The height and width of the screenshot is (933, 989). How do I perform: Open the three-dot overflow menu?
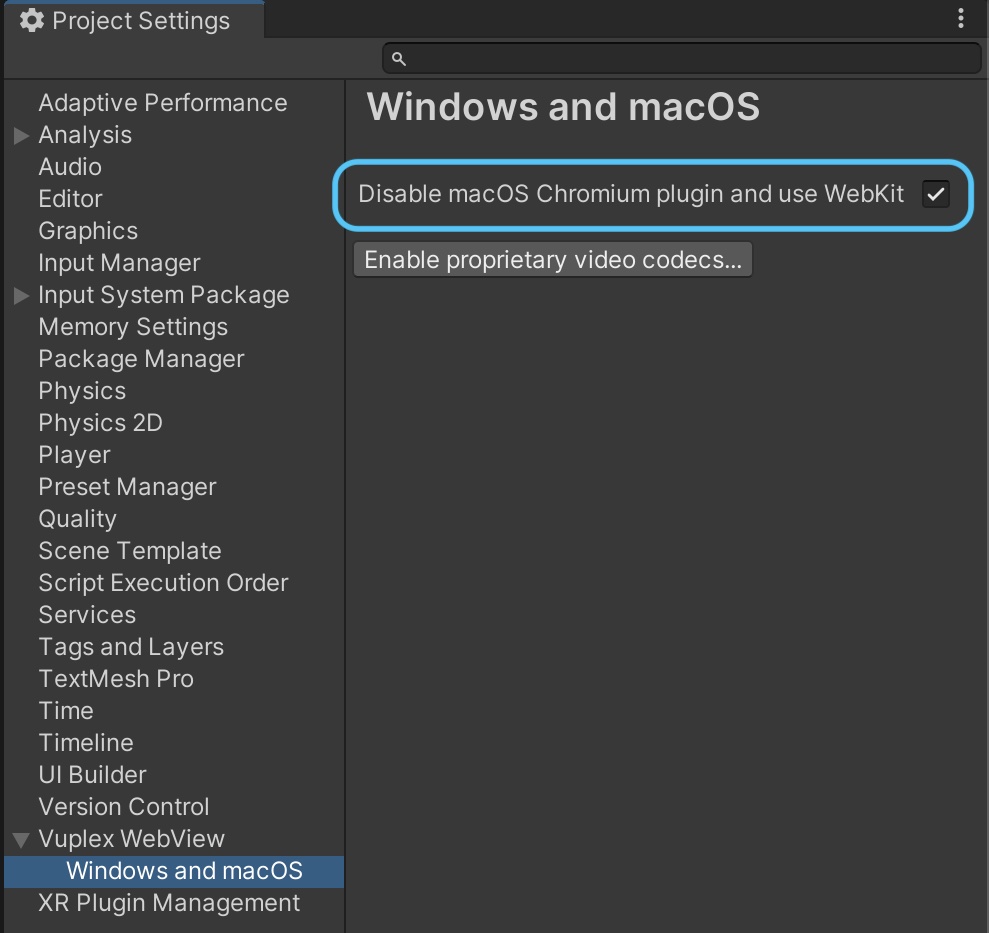coord(961,17)
